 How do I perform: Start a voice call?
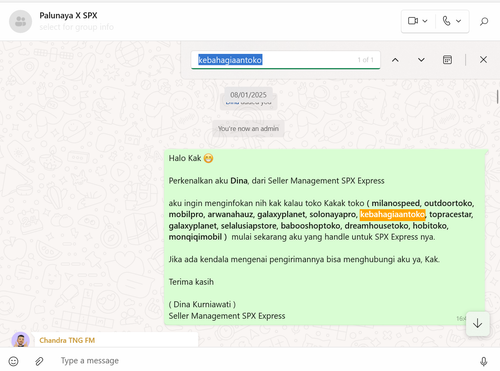[x=446, y=21]
